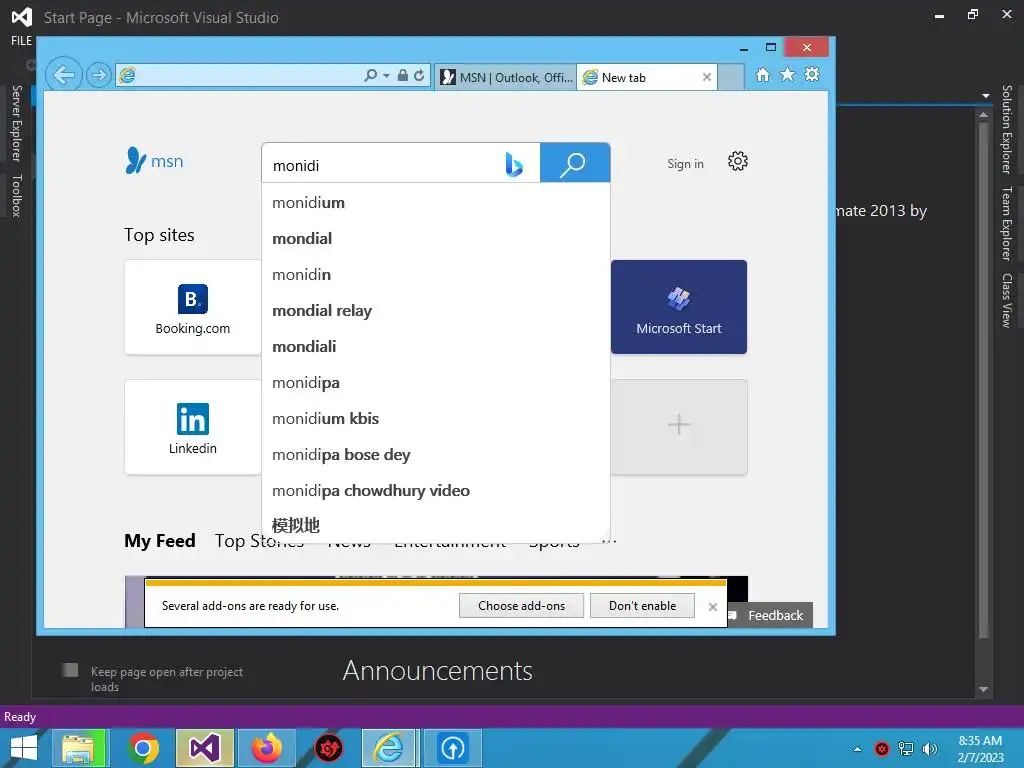This screenshot has width=1024, height=768.
Task: Click the add top site plus tile
Action: [679, 427]
